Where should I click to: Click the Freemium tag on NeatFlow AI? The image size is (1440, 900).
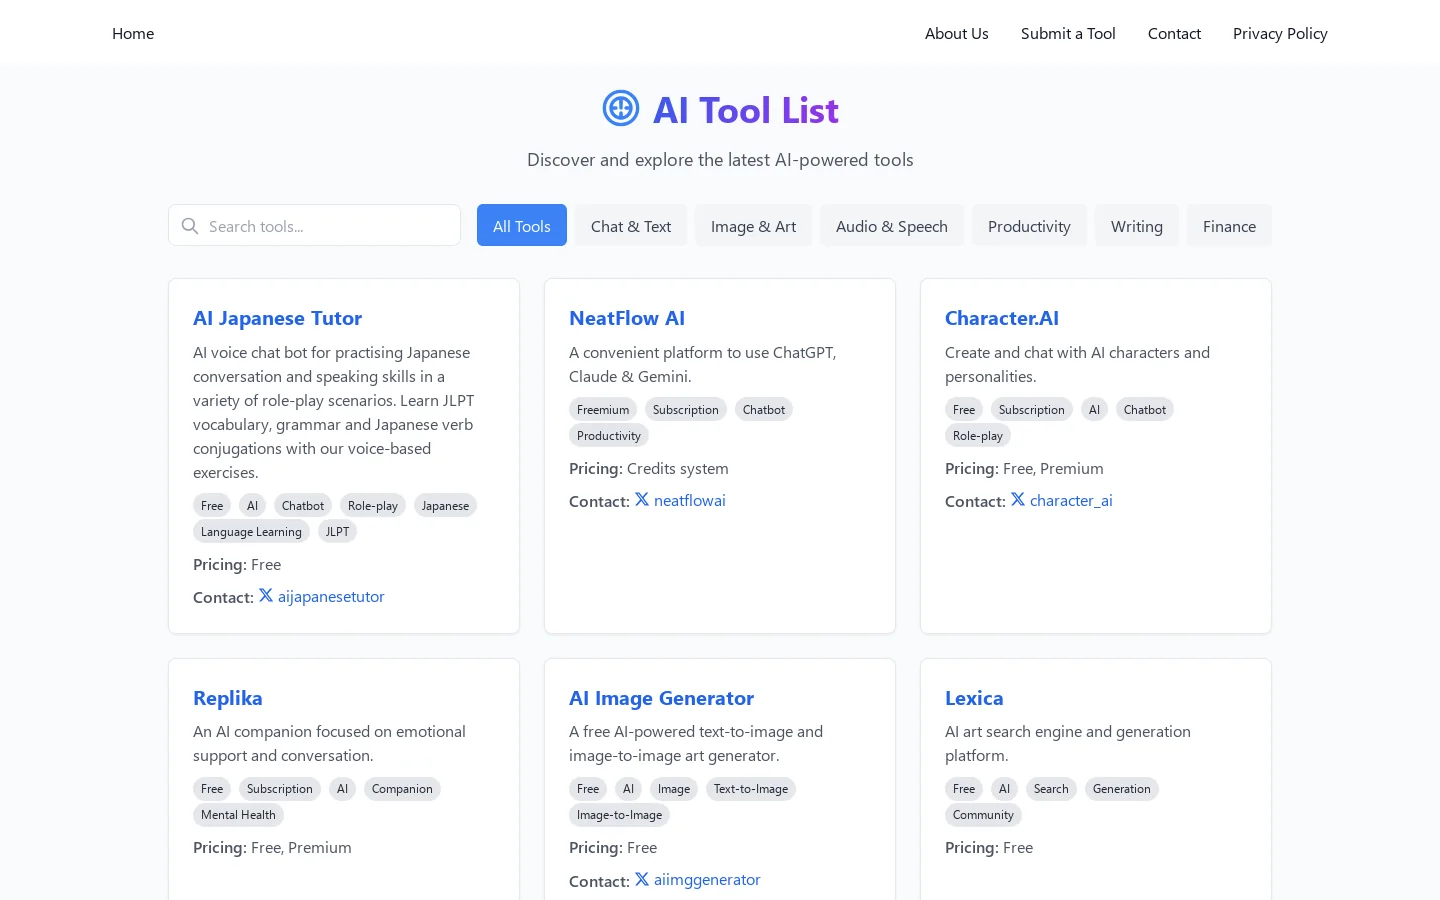[603, 410]
